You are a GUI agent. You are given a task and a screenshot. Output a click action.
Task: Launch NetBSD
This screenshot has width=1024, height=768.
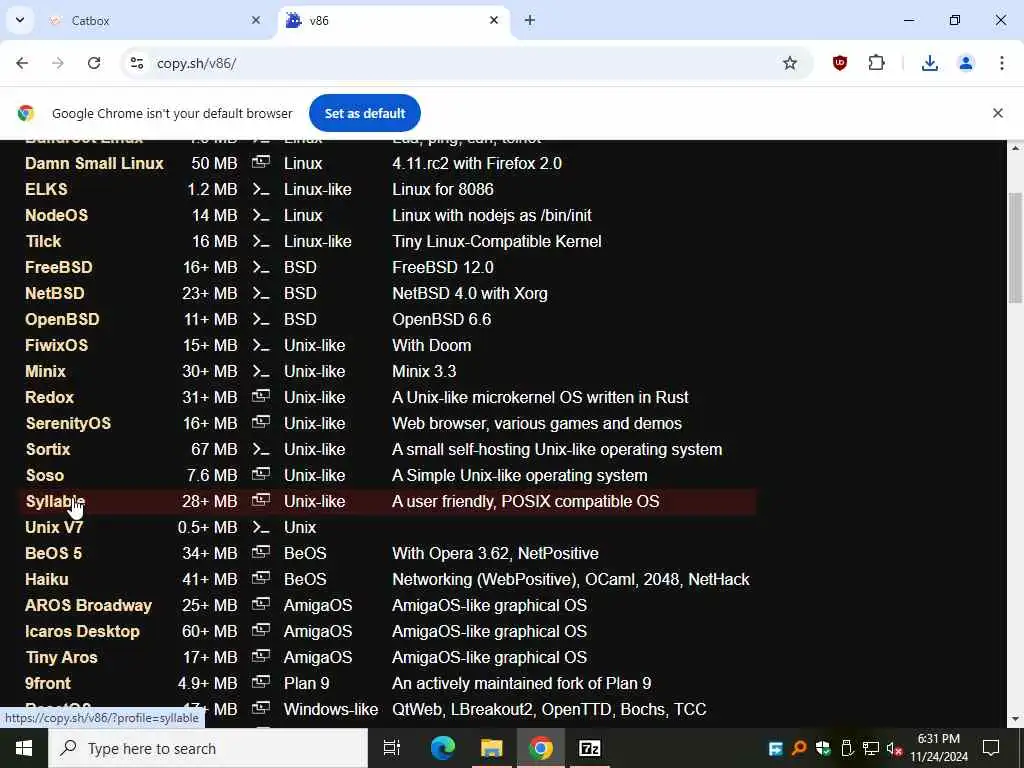pyautogui.click(x=55, y=293)
